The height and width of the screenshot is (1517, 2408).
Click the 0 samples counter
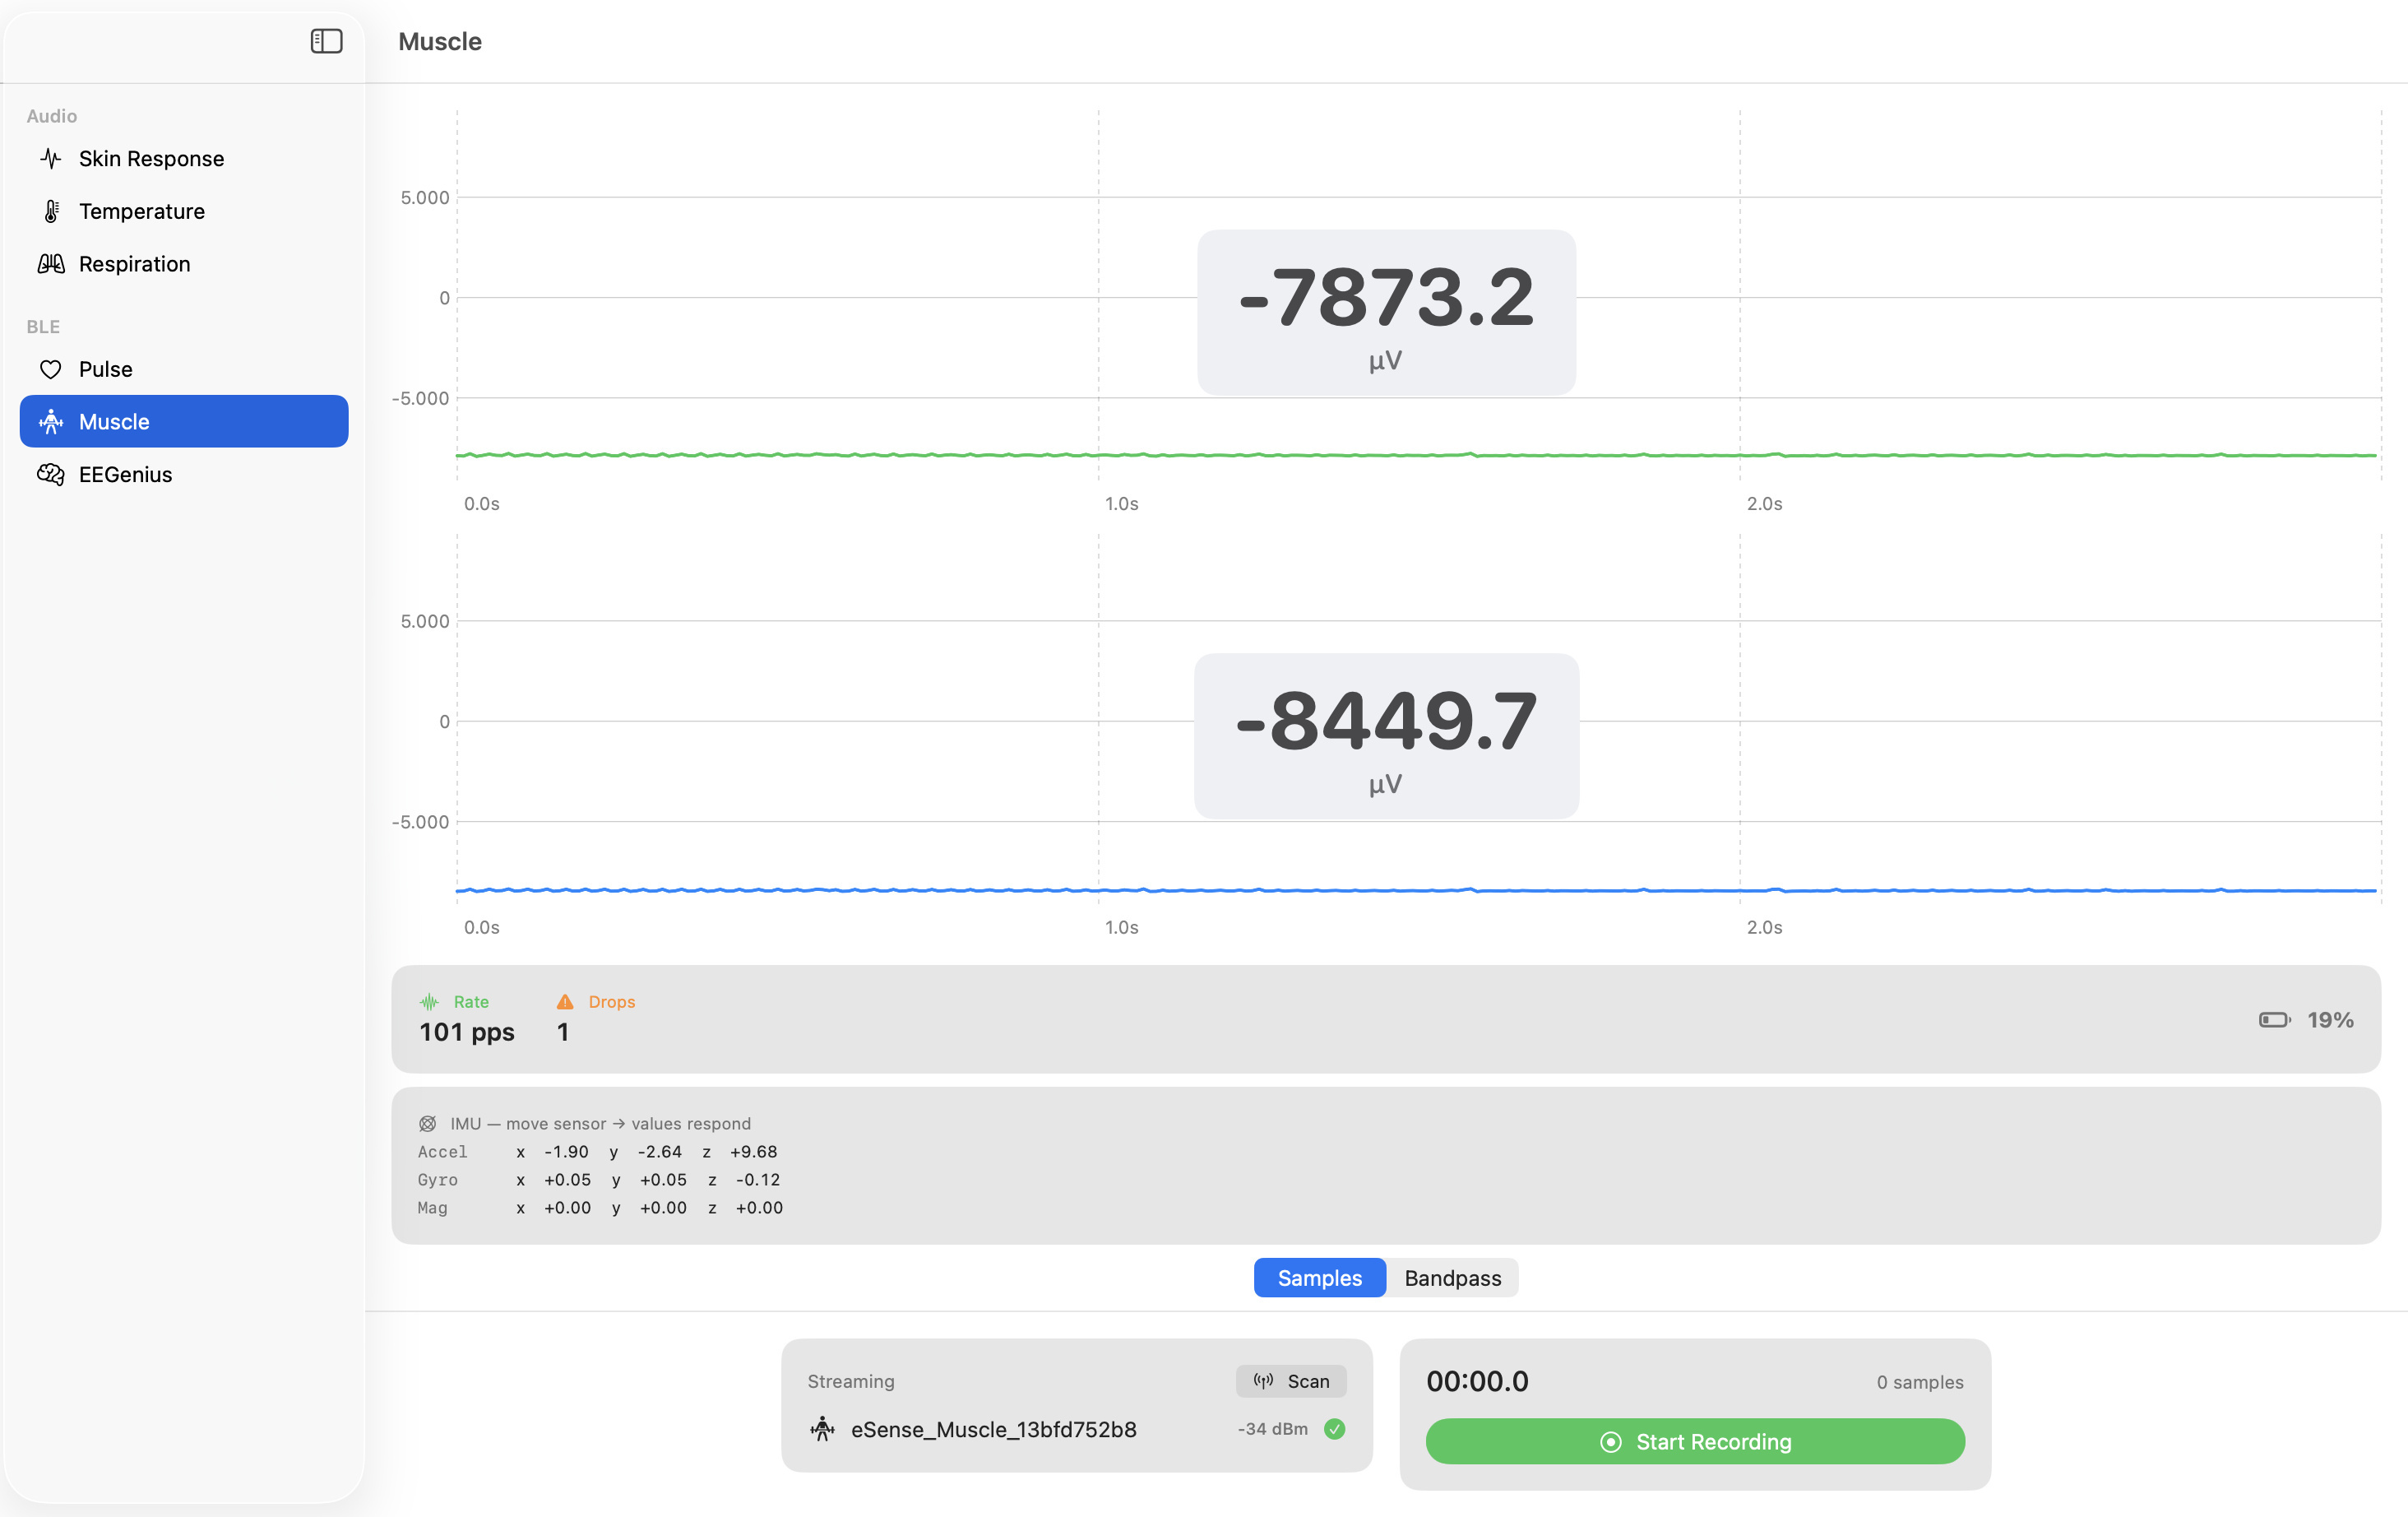click(x=1920, y=1382)
